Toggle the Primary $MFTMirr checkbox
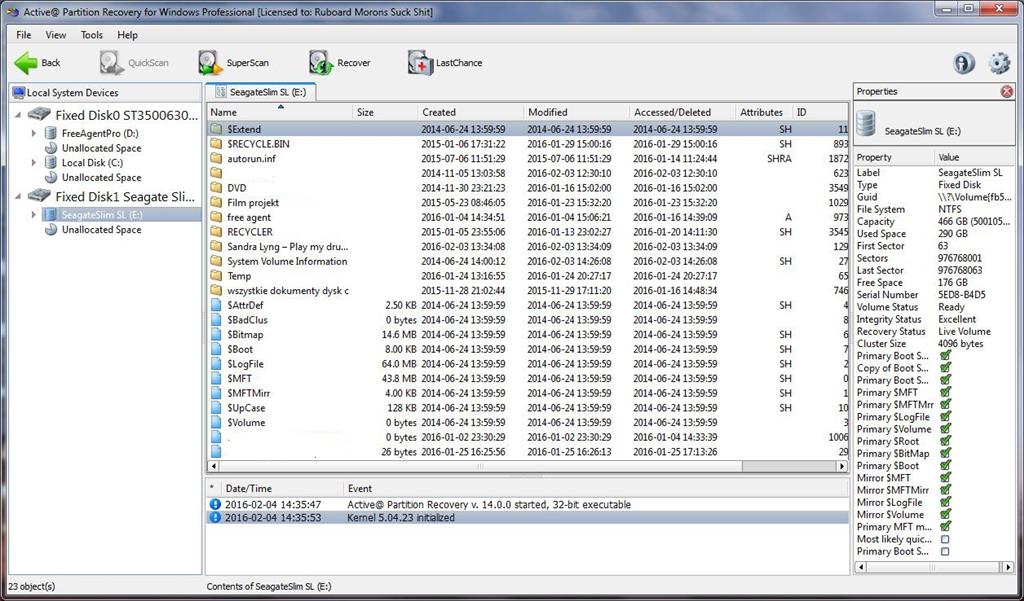 pos(945,404)
